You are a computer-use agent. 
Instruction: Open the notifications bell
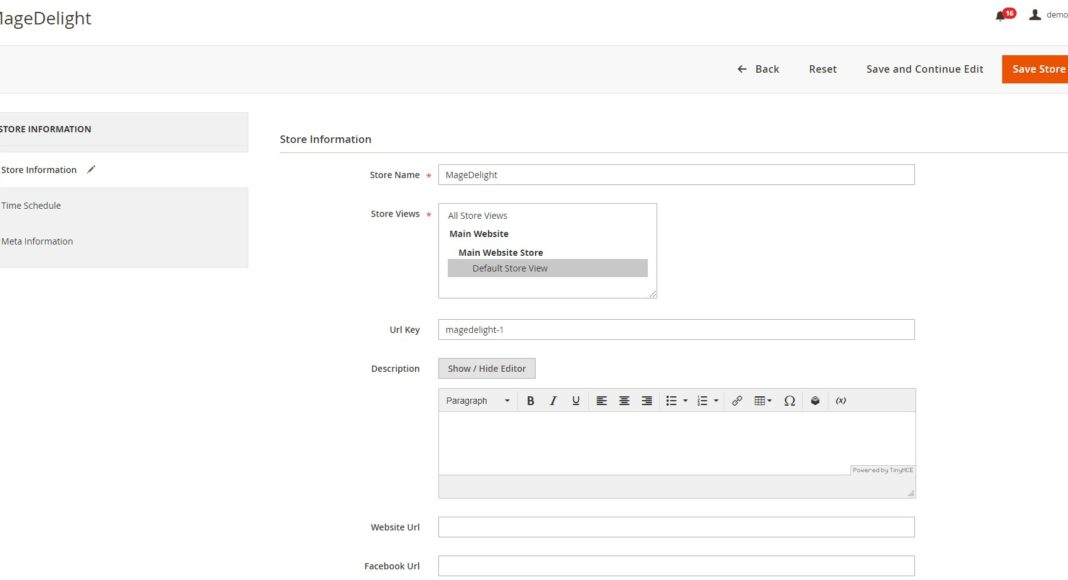(x=1003, y=15)
